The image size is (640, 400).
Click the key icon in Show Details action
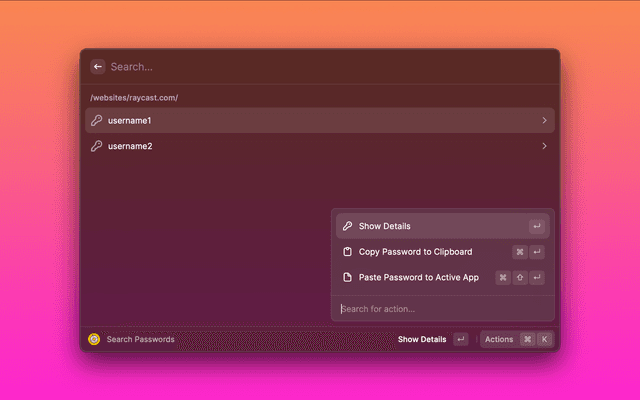point(347,226)
